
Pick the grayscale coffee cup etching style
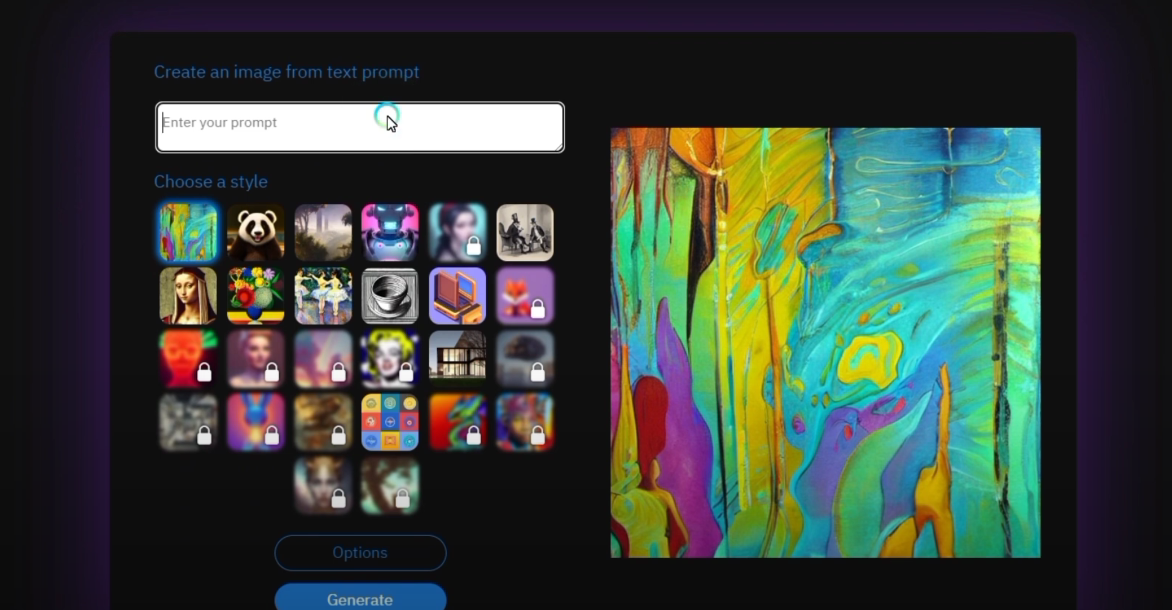coord(390,296)
